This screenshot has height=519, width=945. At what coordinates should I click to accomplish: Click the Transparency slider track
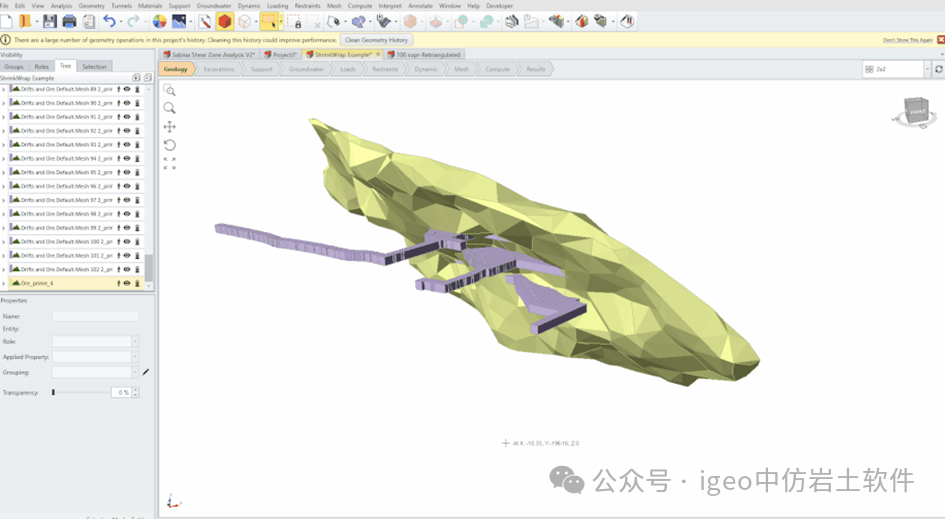coord(82,393)
